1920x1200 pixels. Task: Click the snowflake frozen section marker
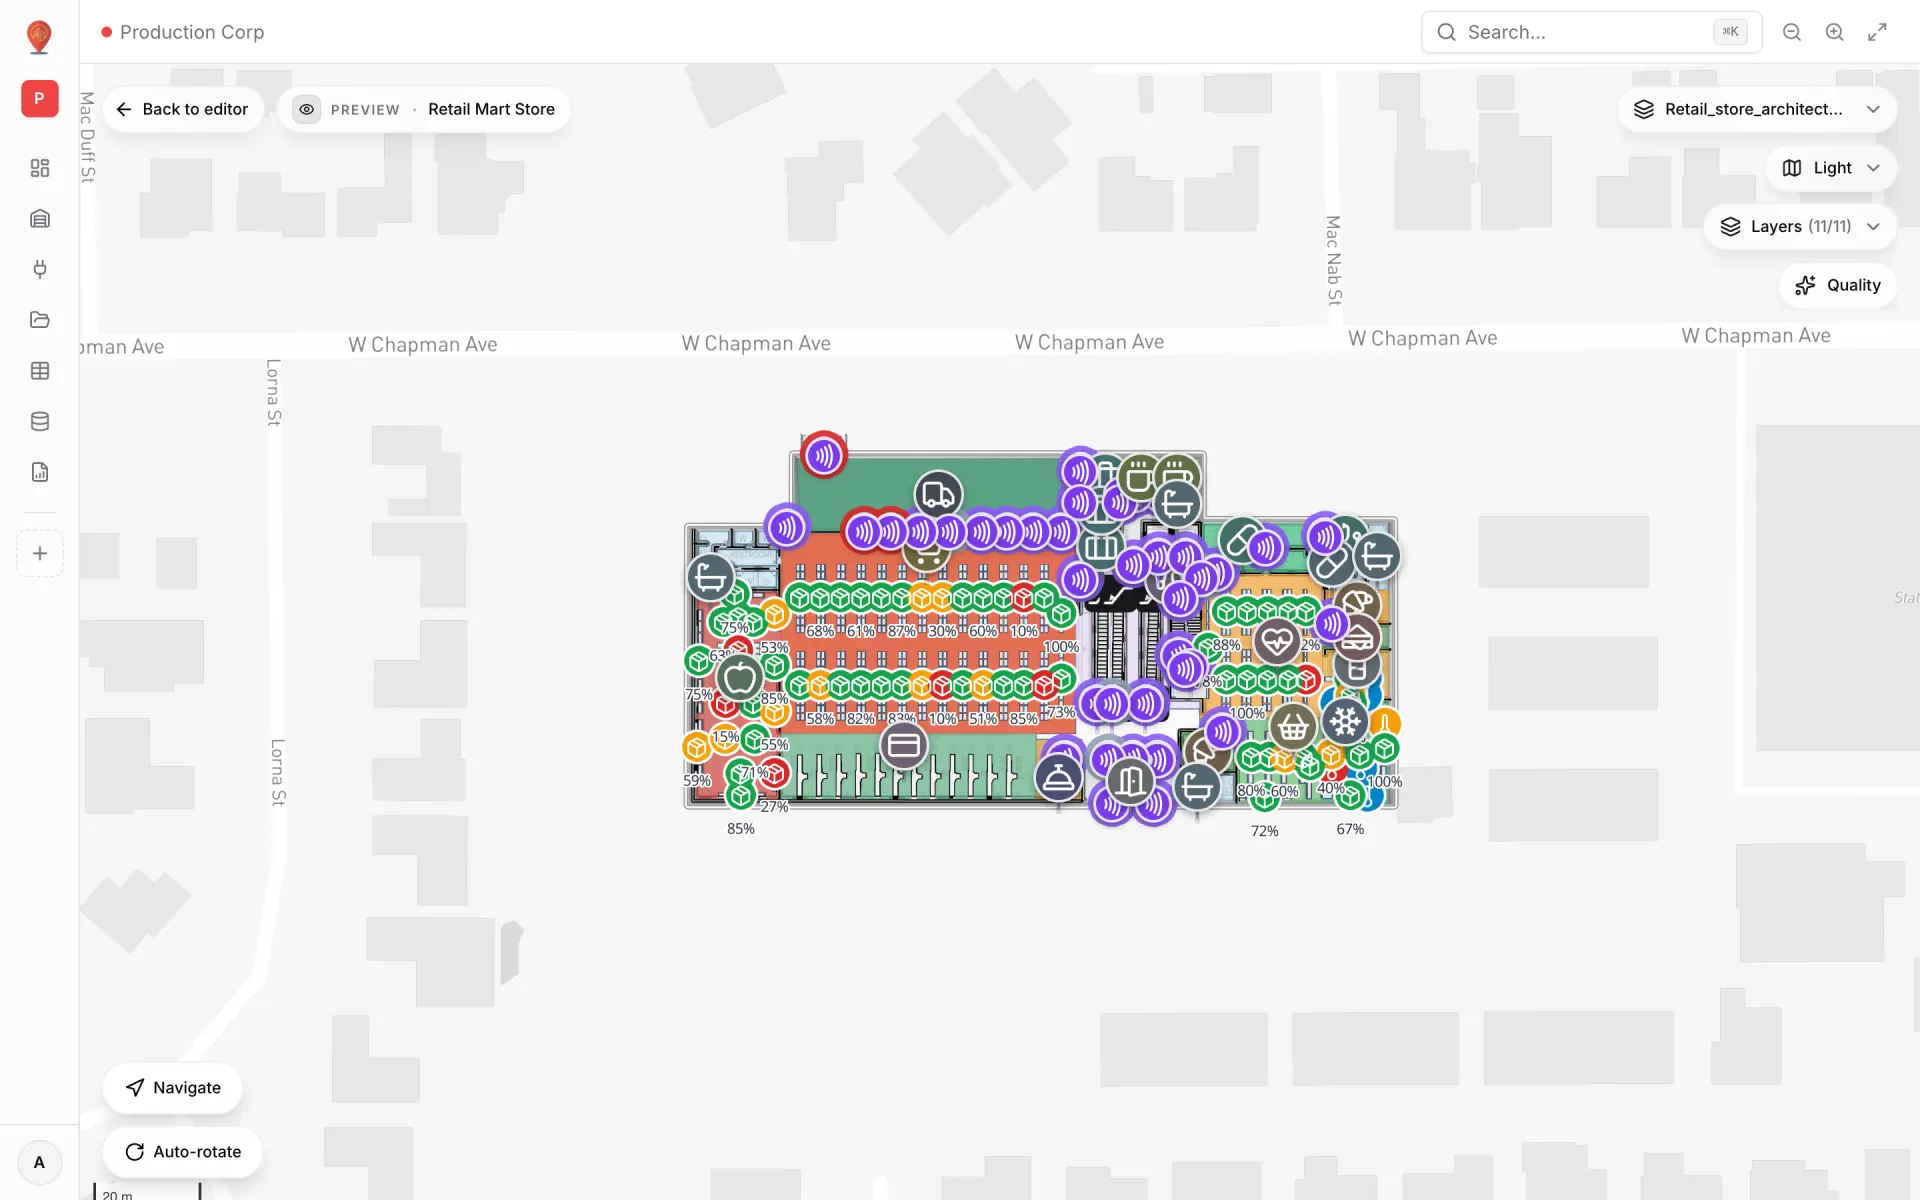(x=1346, y=720)
